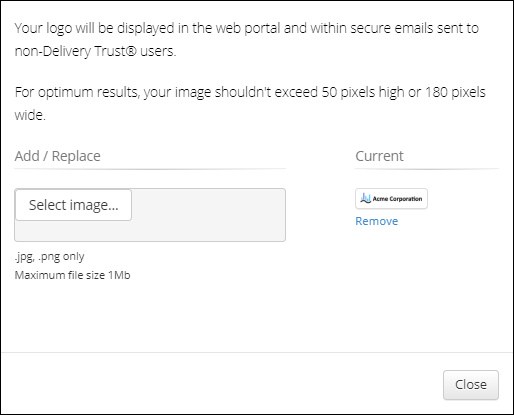
Task: Click the blue Remove link below the logo
Action: tap(376, 221)
